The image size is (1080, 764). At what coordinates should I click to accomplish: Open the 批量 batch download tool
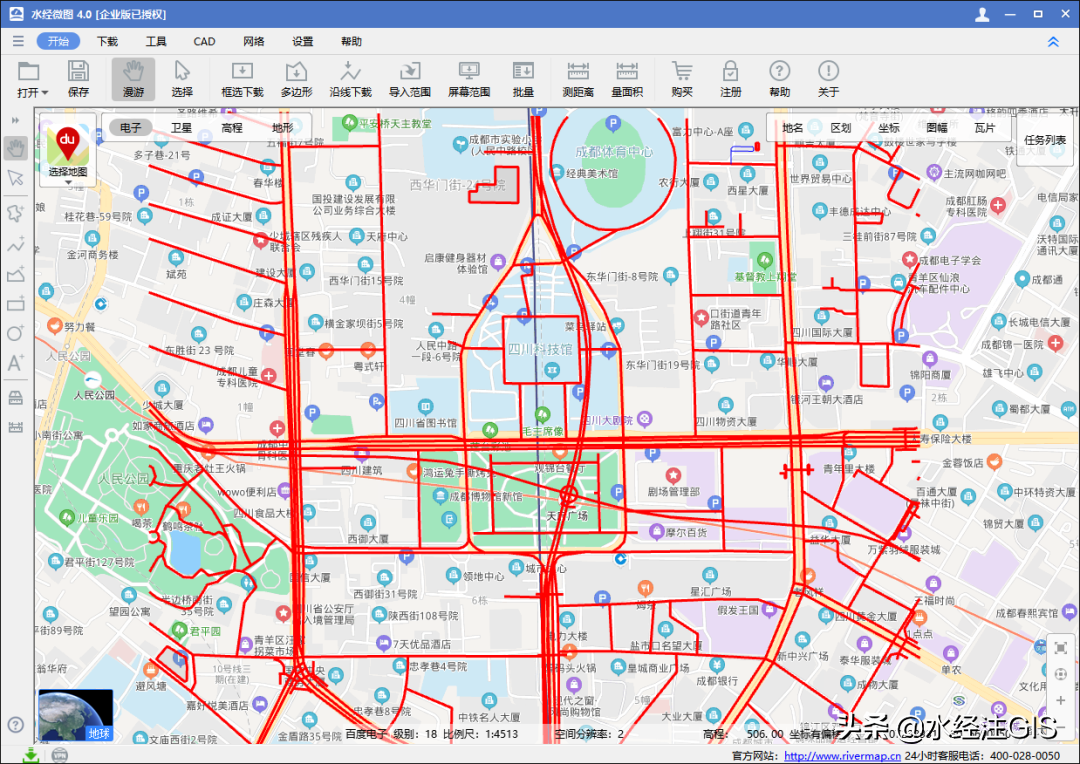pyautogui.click(x=523, y=79)
